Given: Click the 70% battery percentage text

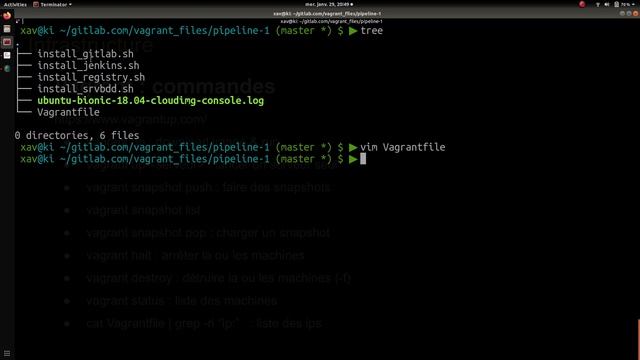Looking at the screenshot, I should point(626,4).
